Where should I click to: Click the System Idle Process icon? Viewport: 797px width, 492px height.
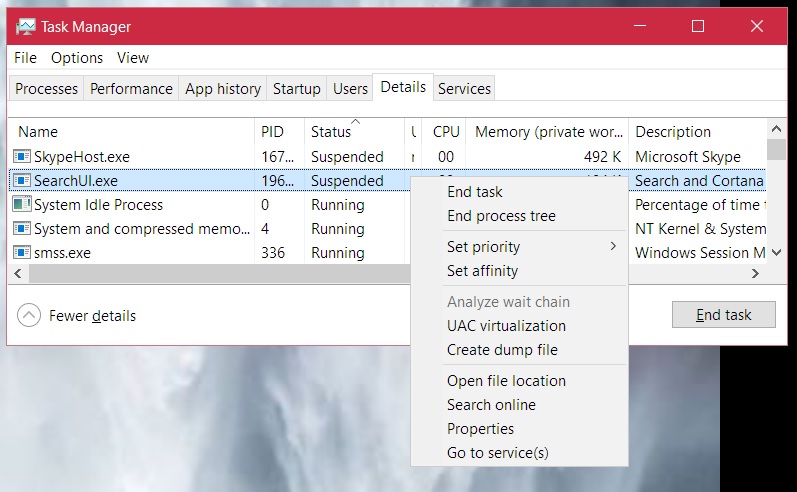(x=22, y=204)
